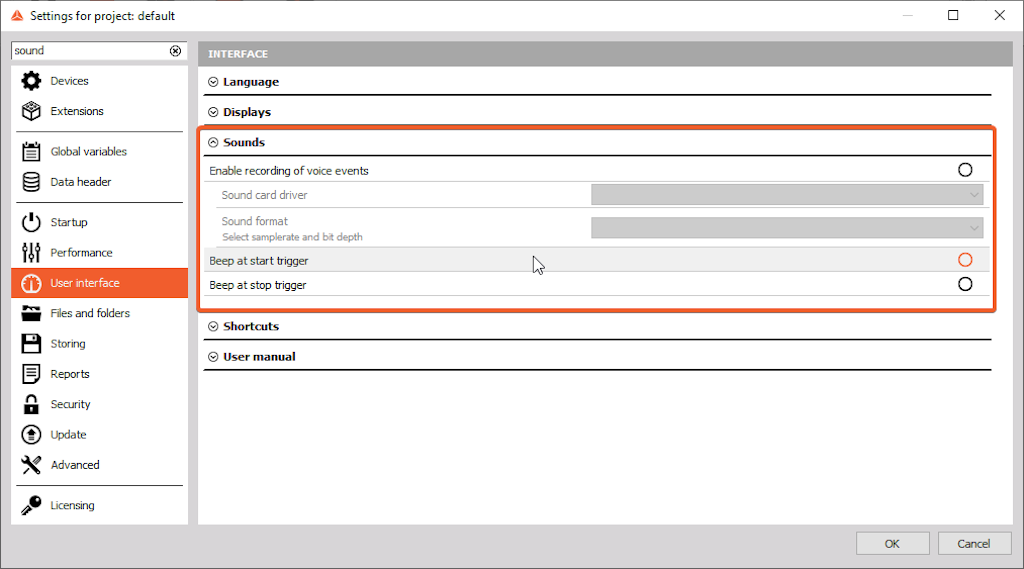The image size is (1024, 569).
Task: Open the Sound card driver dropdown
Action: 787,195
